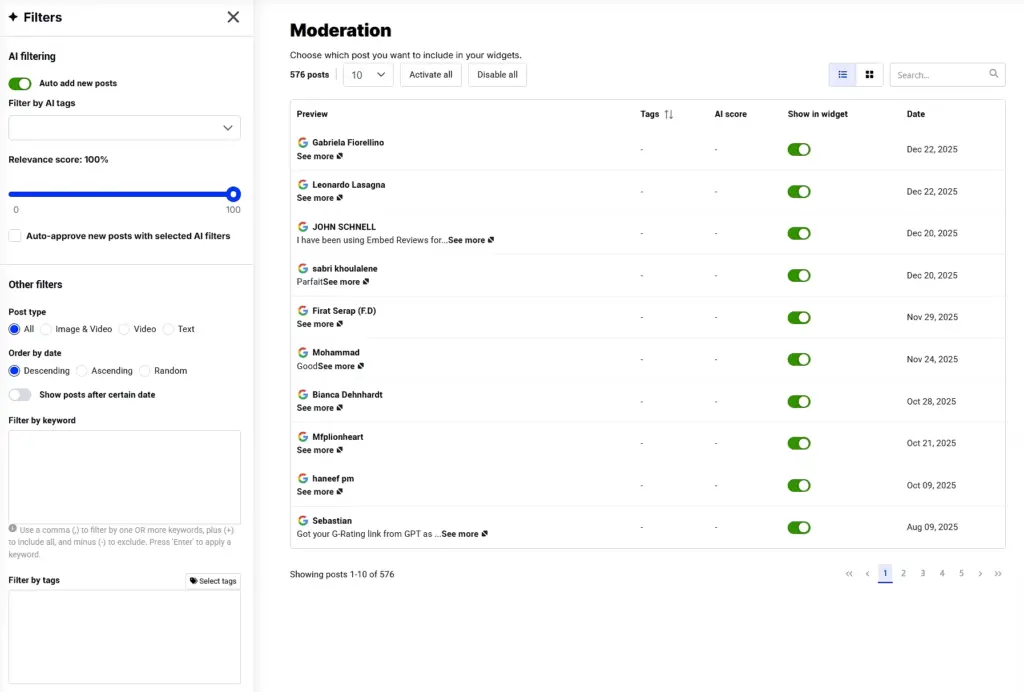Select the Video post type radio
The height and width of the screenshot is (692, 1024).
coord(123,329)
